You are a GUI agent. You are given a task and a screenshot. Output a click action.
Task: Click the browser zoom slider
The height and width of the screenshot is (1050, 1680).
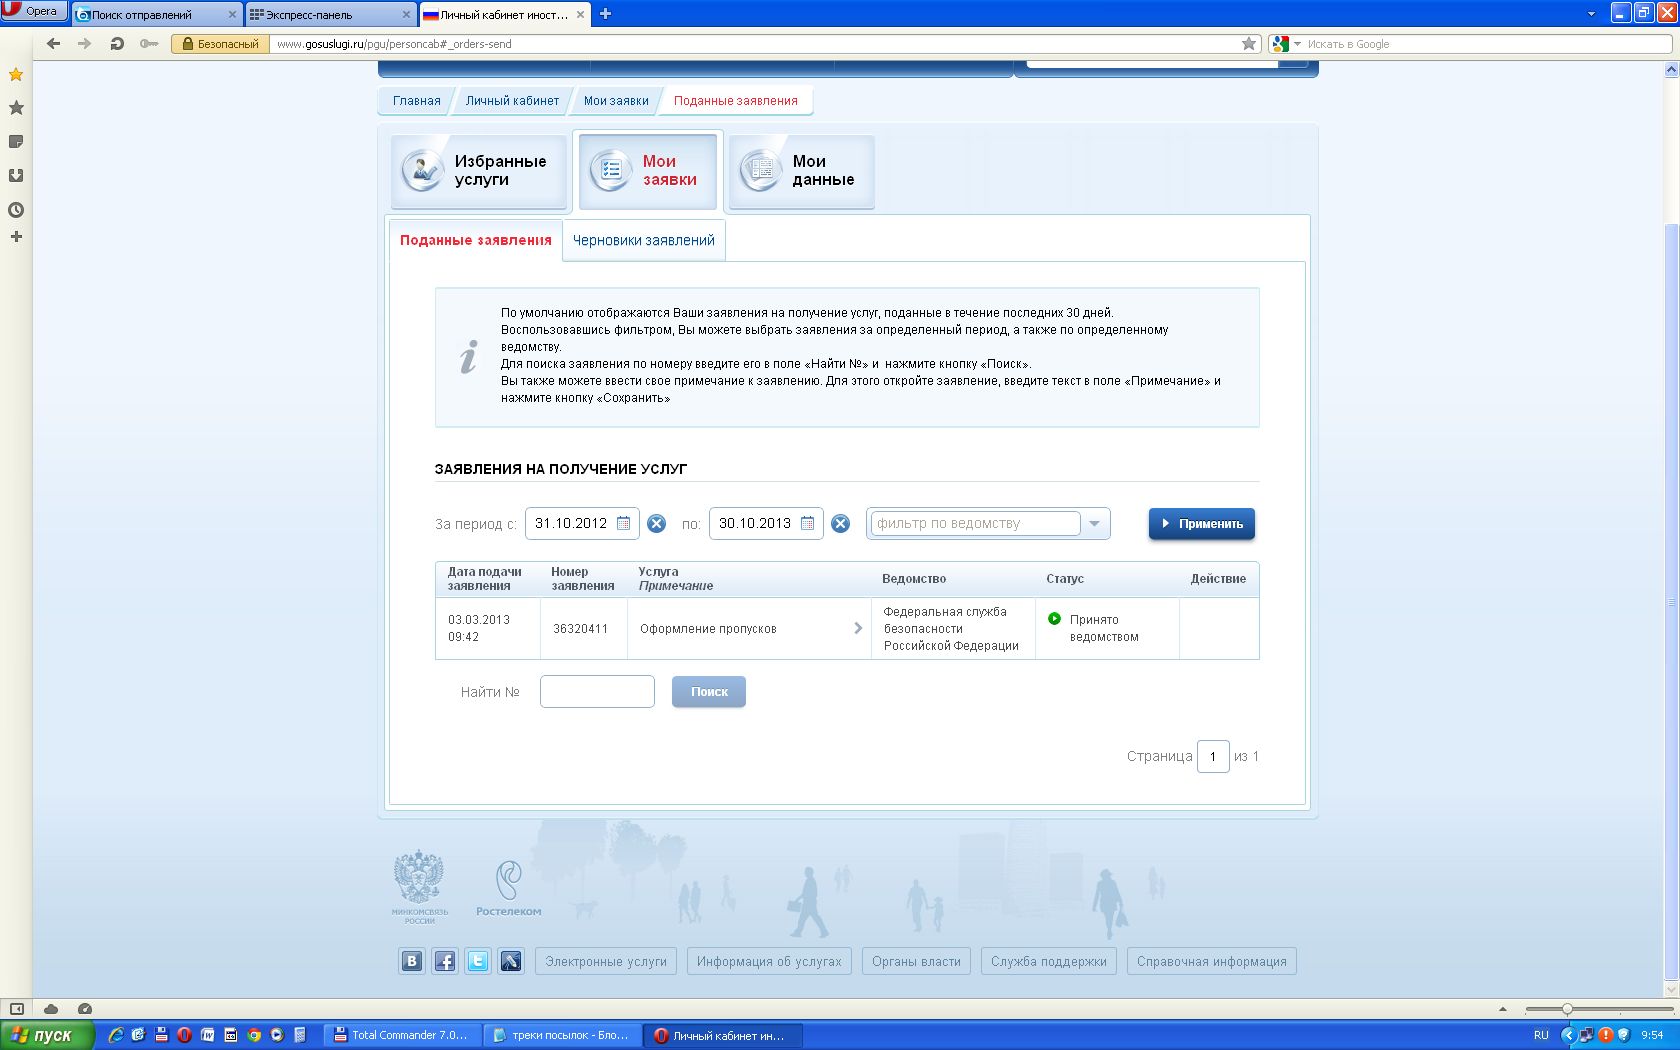(x=1567, y=1009)
